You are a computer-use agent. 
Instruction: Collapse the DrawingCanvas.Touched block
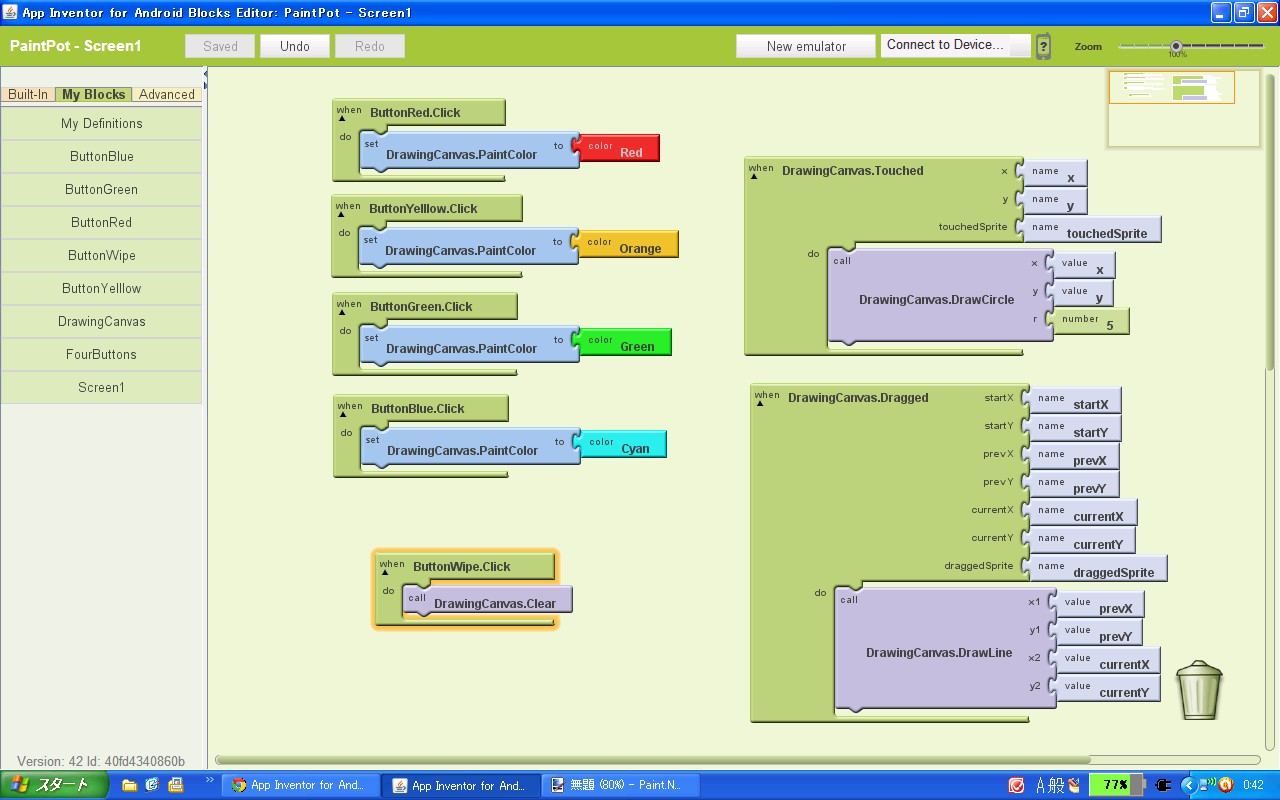click(754, 175)
